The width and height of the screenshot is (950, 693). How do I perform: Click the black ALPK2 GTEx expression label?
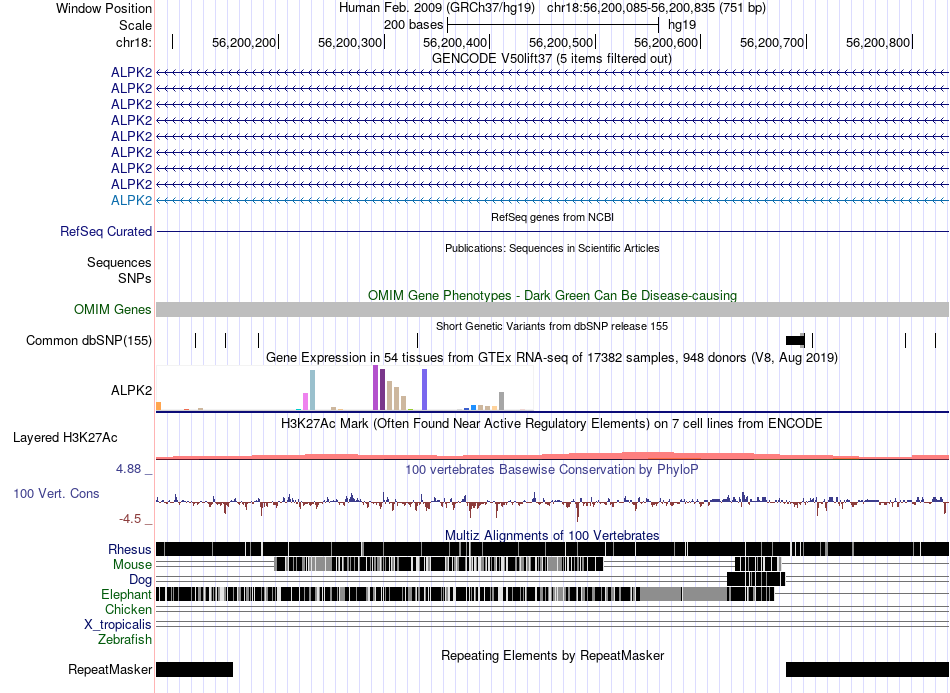click(131, 391)
